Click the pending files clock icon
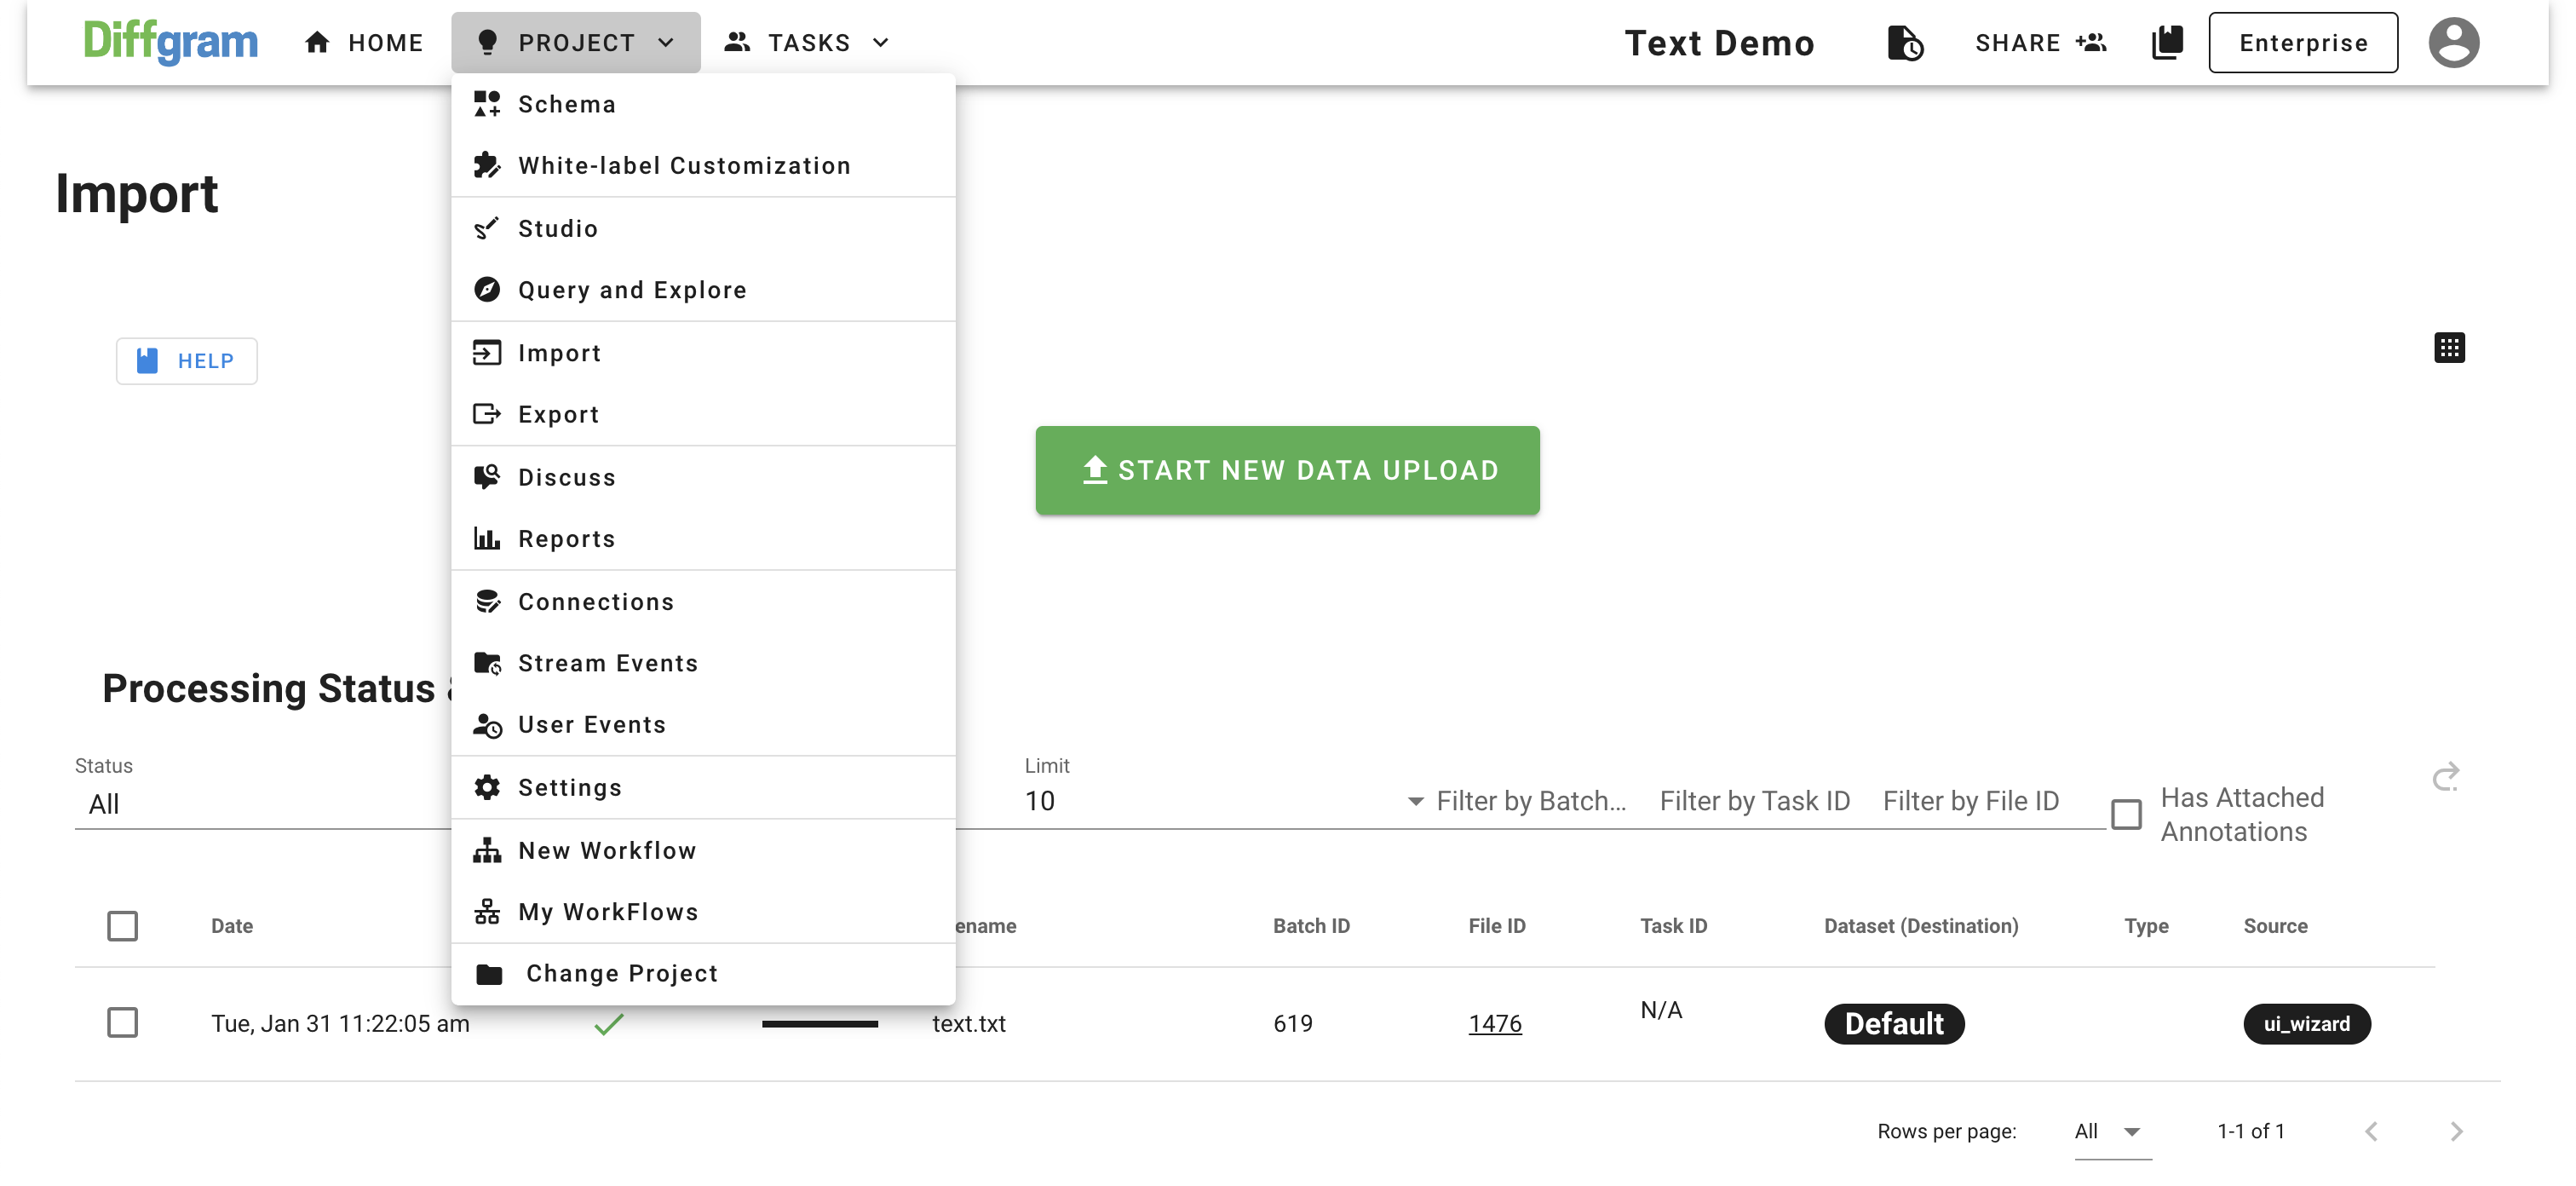This screenshot has width=2576, height=1186. 1904,43
